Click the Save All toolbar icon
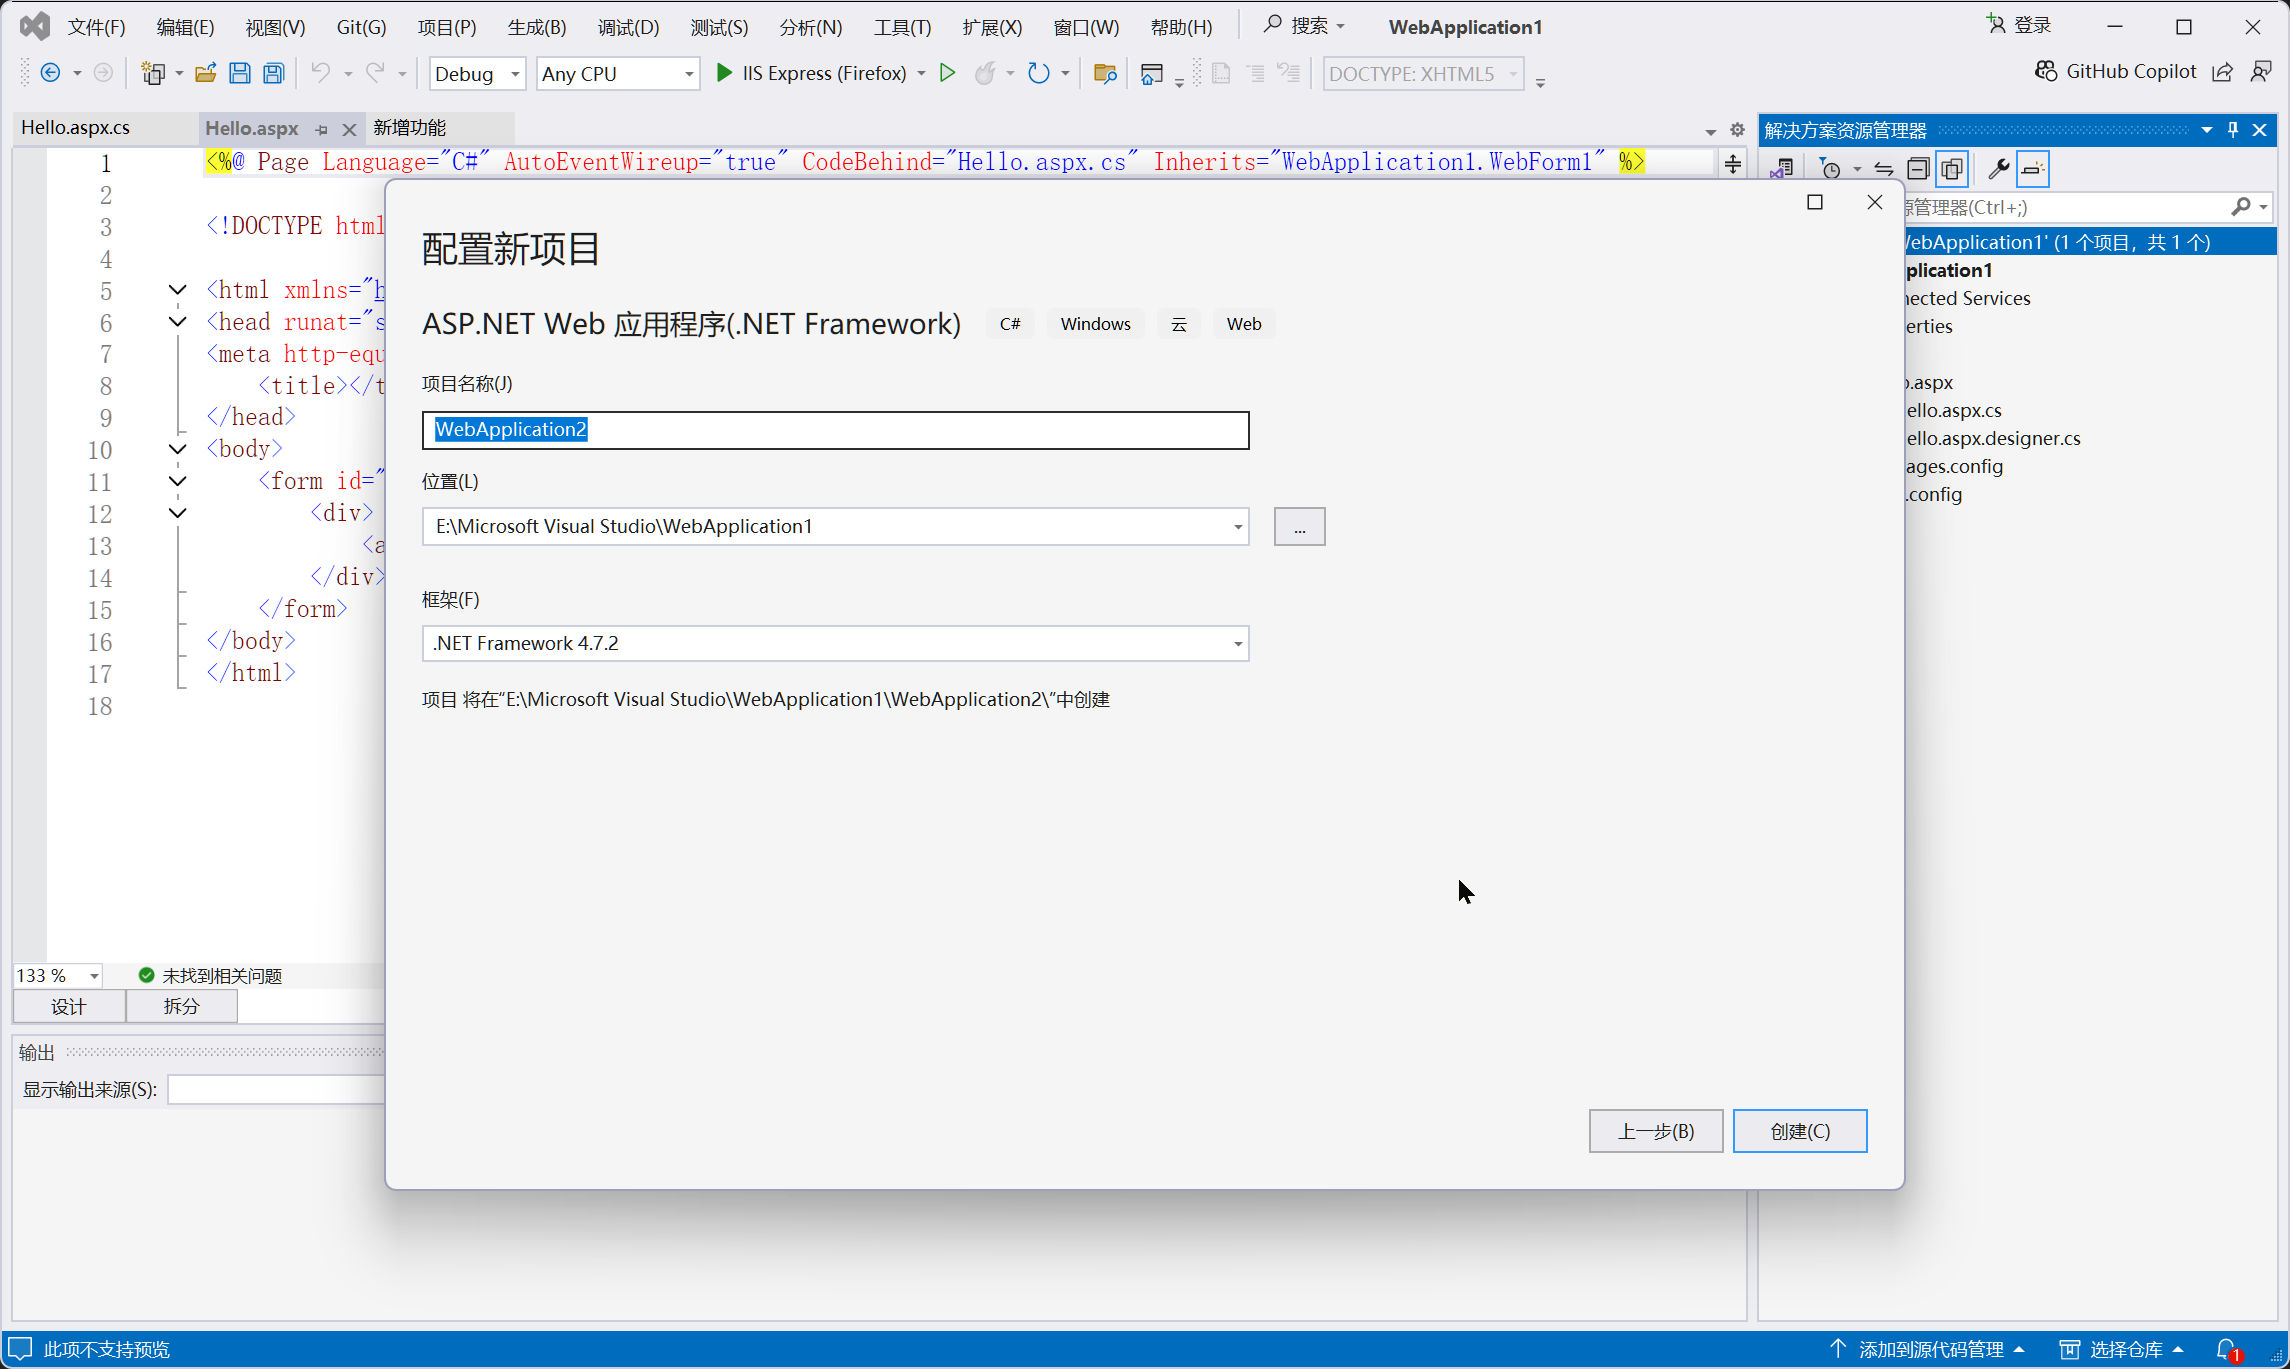This screenshot has width=2290, height=1369. tap(273, 73)
